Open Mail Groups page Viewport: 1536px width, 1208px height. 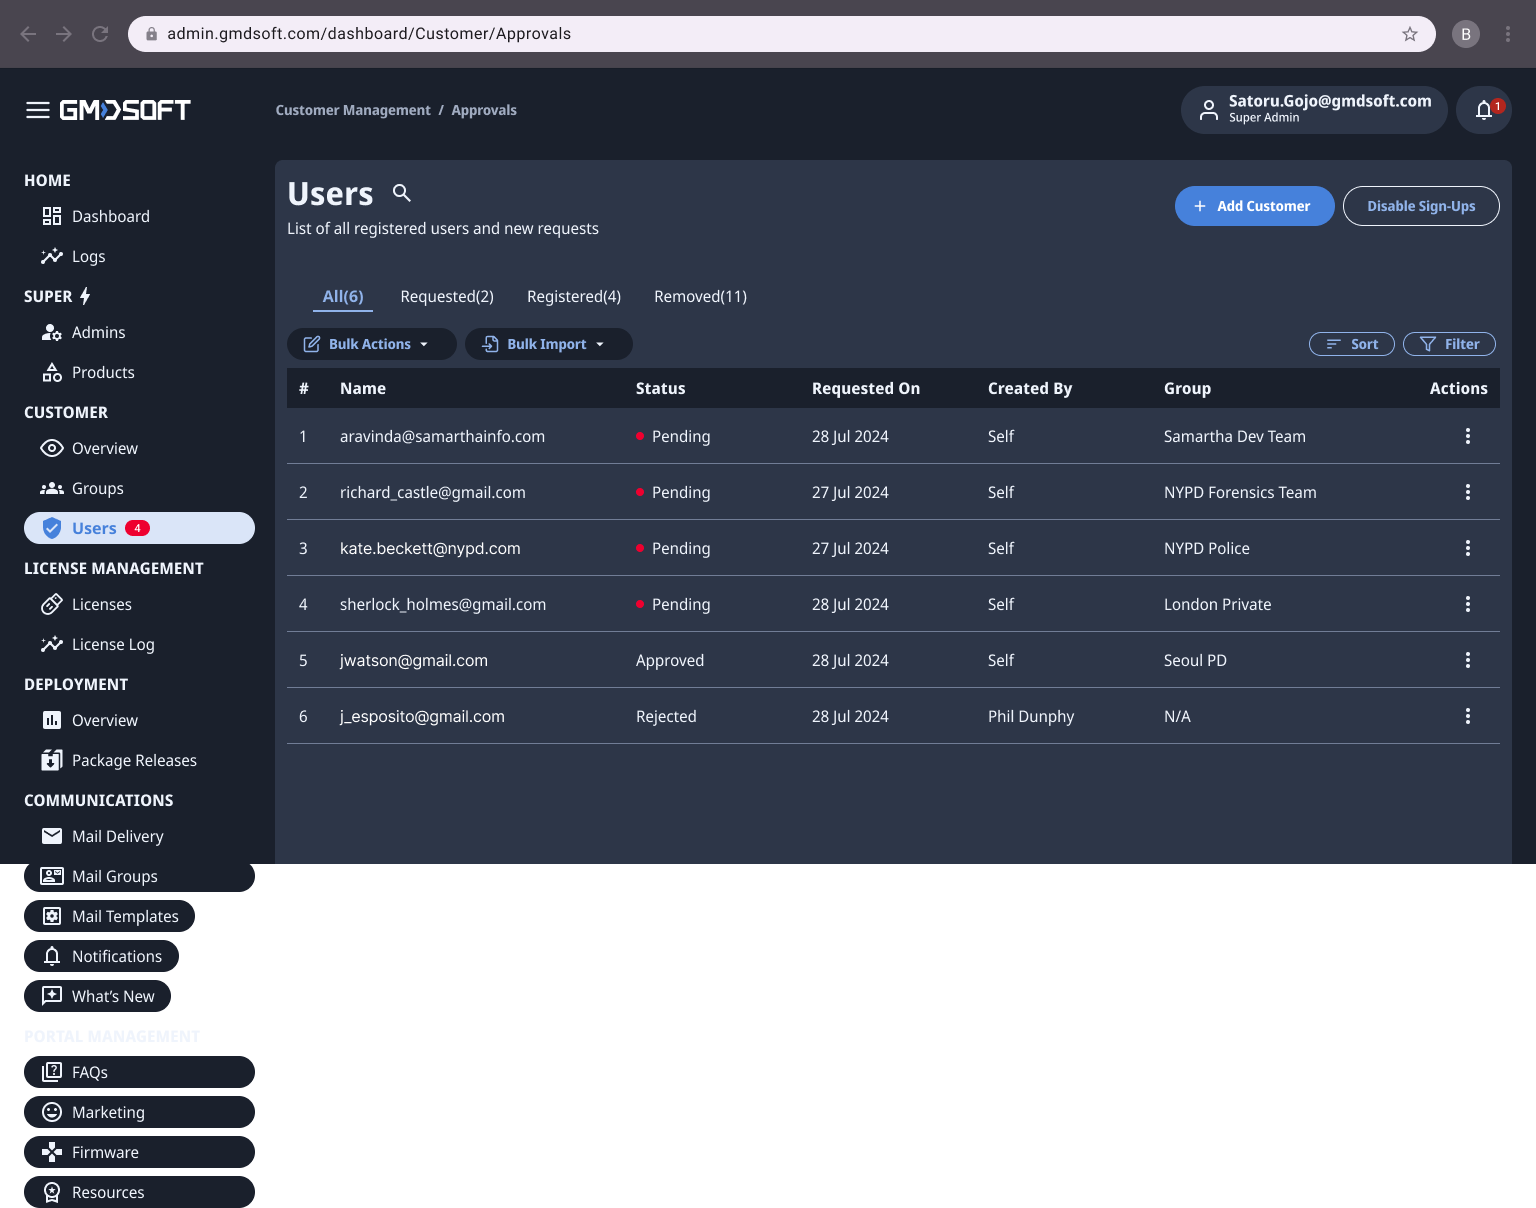tap(139, 876)
